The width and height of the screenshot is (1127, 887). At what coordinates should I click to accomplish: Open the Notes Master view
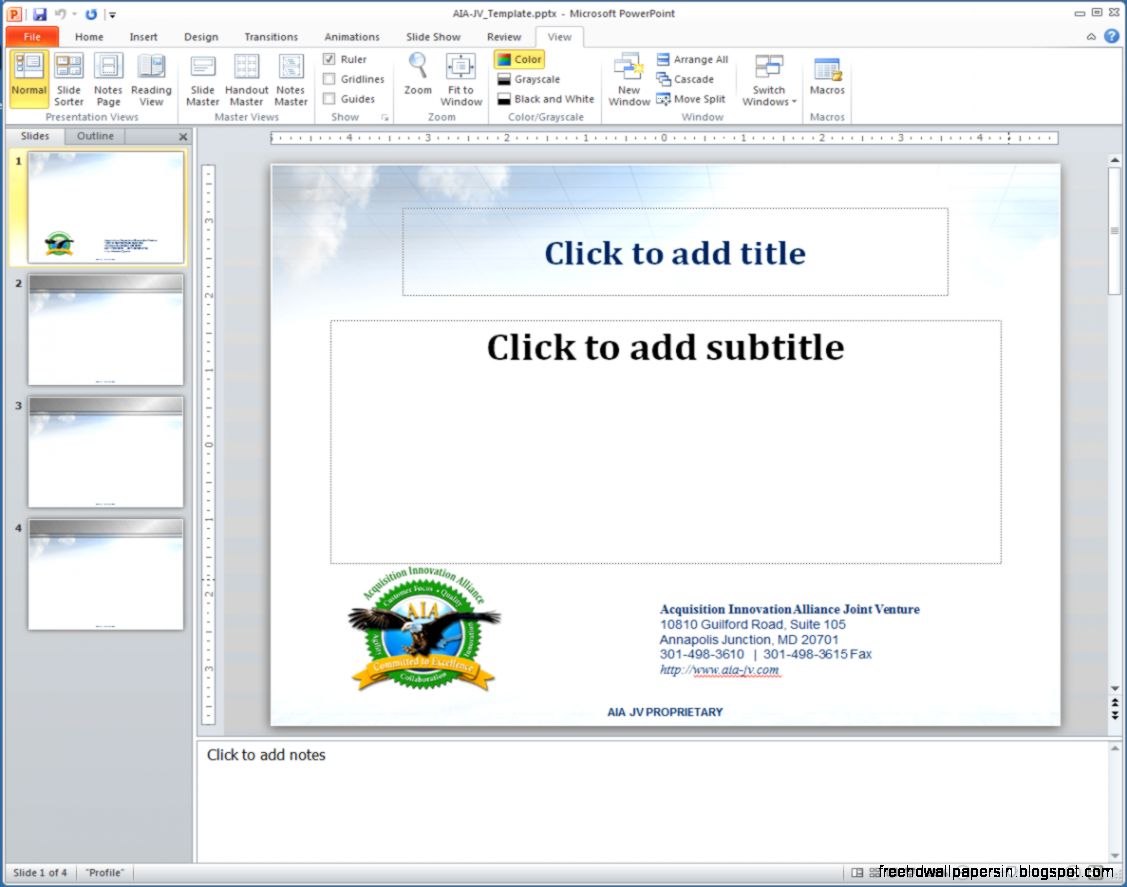(290, 78)
